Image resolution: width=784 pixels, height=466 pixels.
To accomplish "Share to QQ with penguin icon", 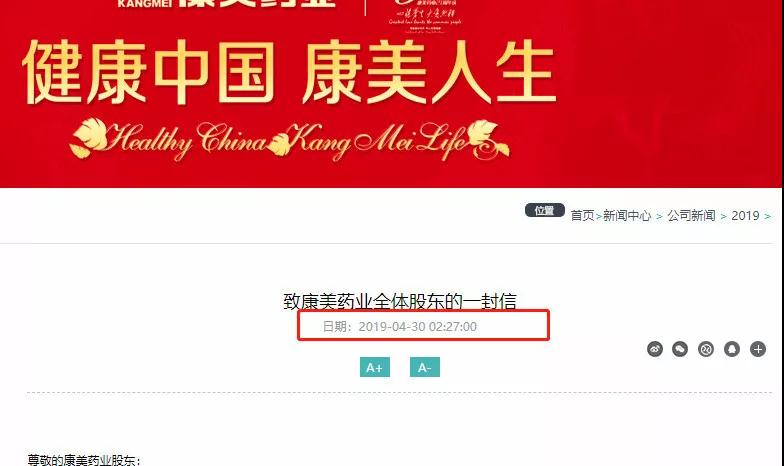I will click(732, 349).
